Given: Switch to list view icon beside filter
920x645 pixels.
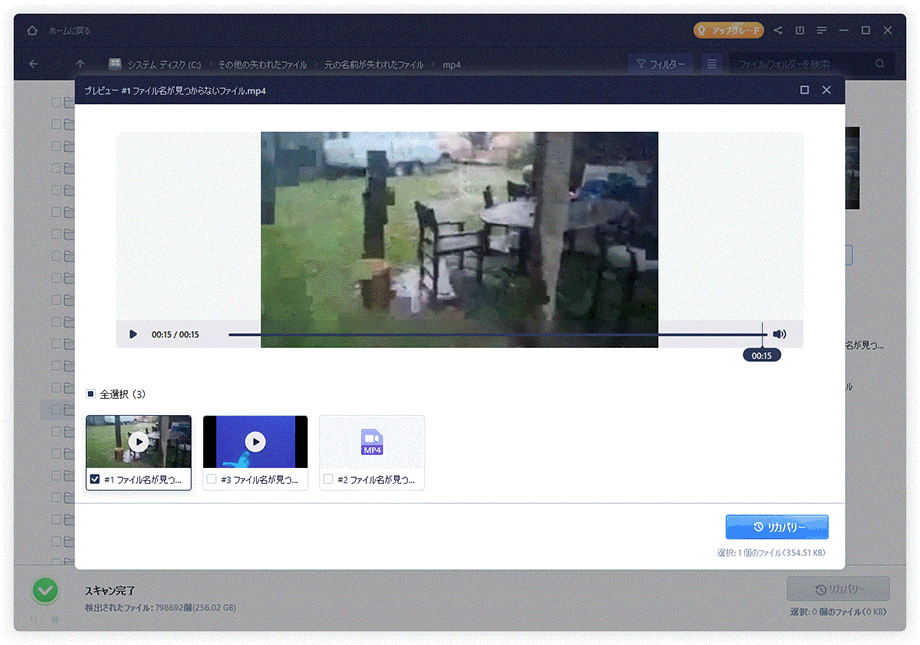Looking at the screenshot, I should point(712,64).
